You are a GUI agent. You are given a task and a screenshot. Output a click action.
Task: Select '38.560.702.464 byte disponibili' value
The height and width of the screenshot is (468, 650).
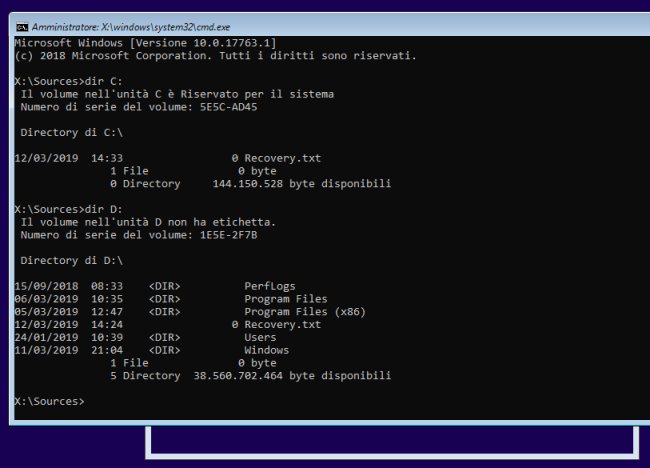pos(292,376)
